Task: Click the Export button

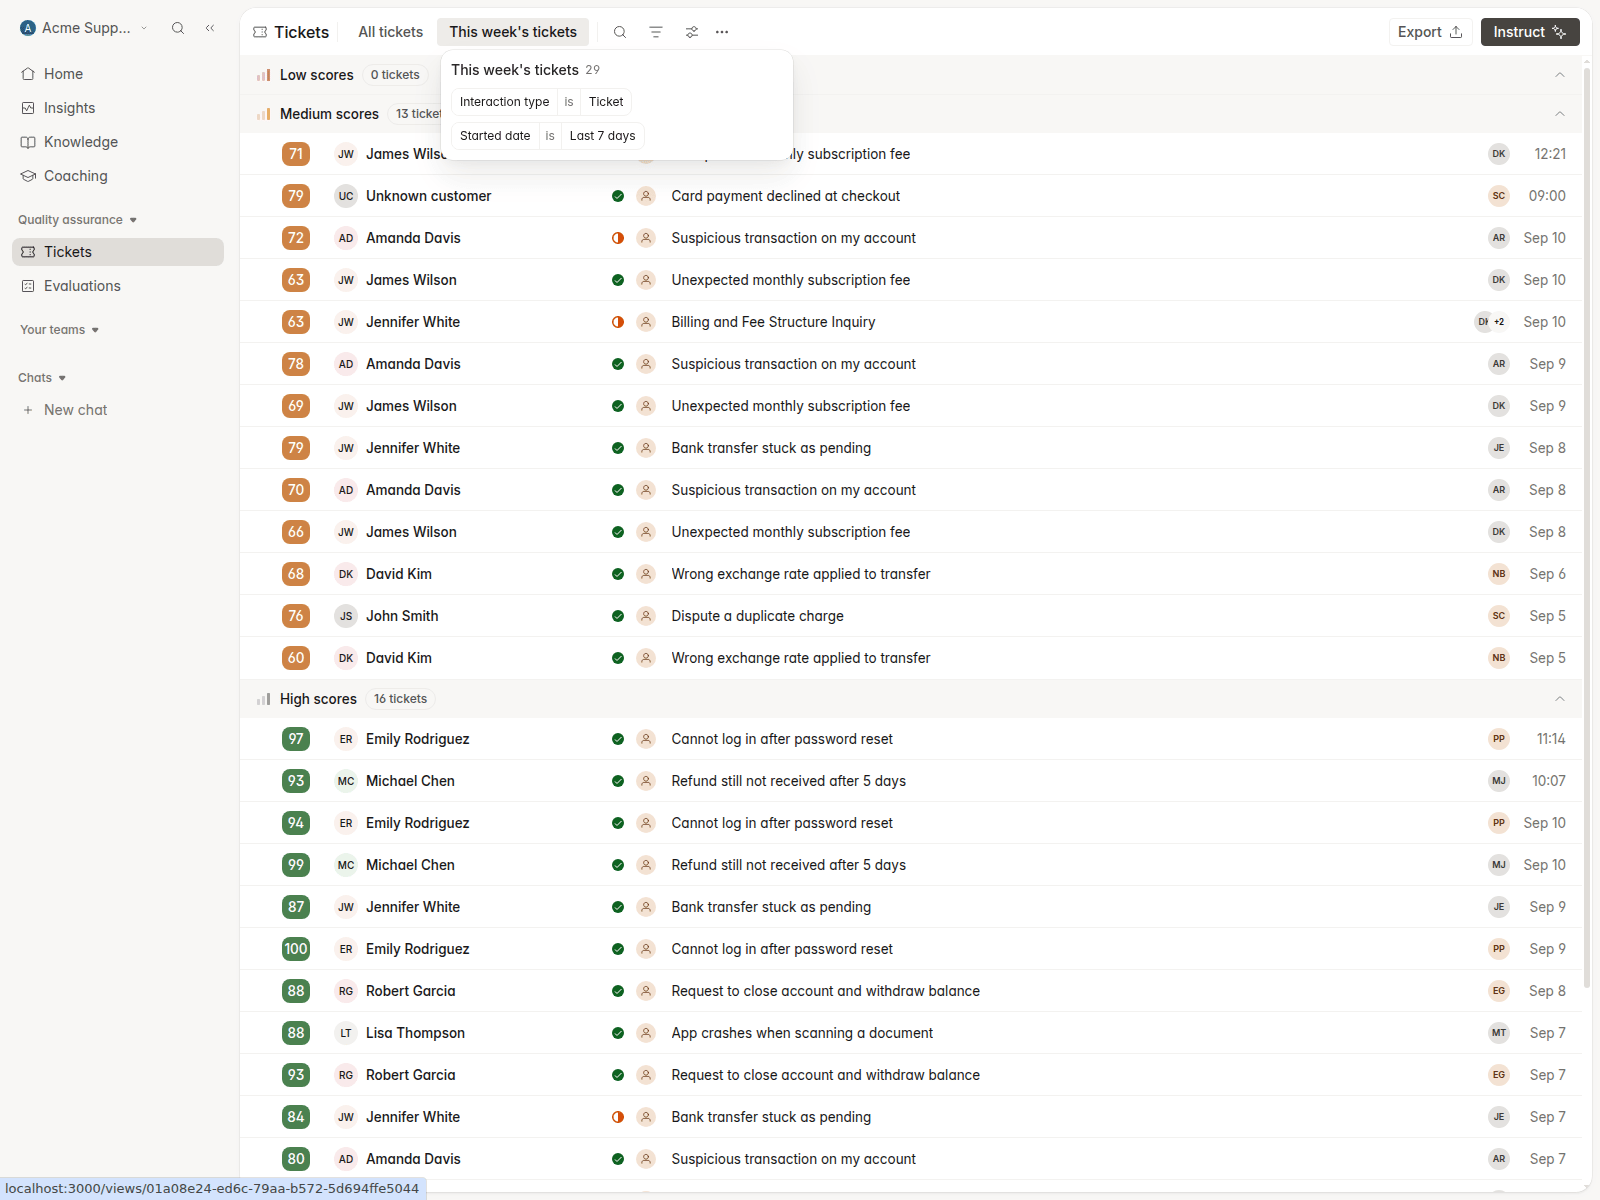Action: [1430, 32]
